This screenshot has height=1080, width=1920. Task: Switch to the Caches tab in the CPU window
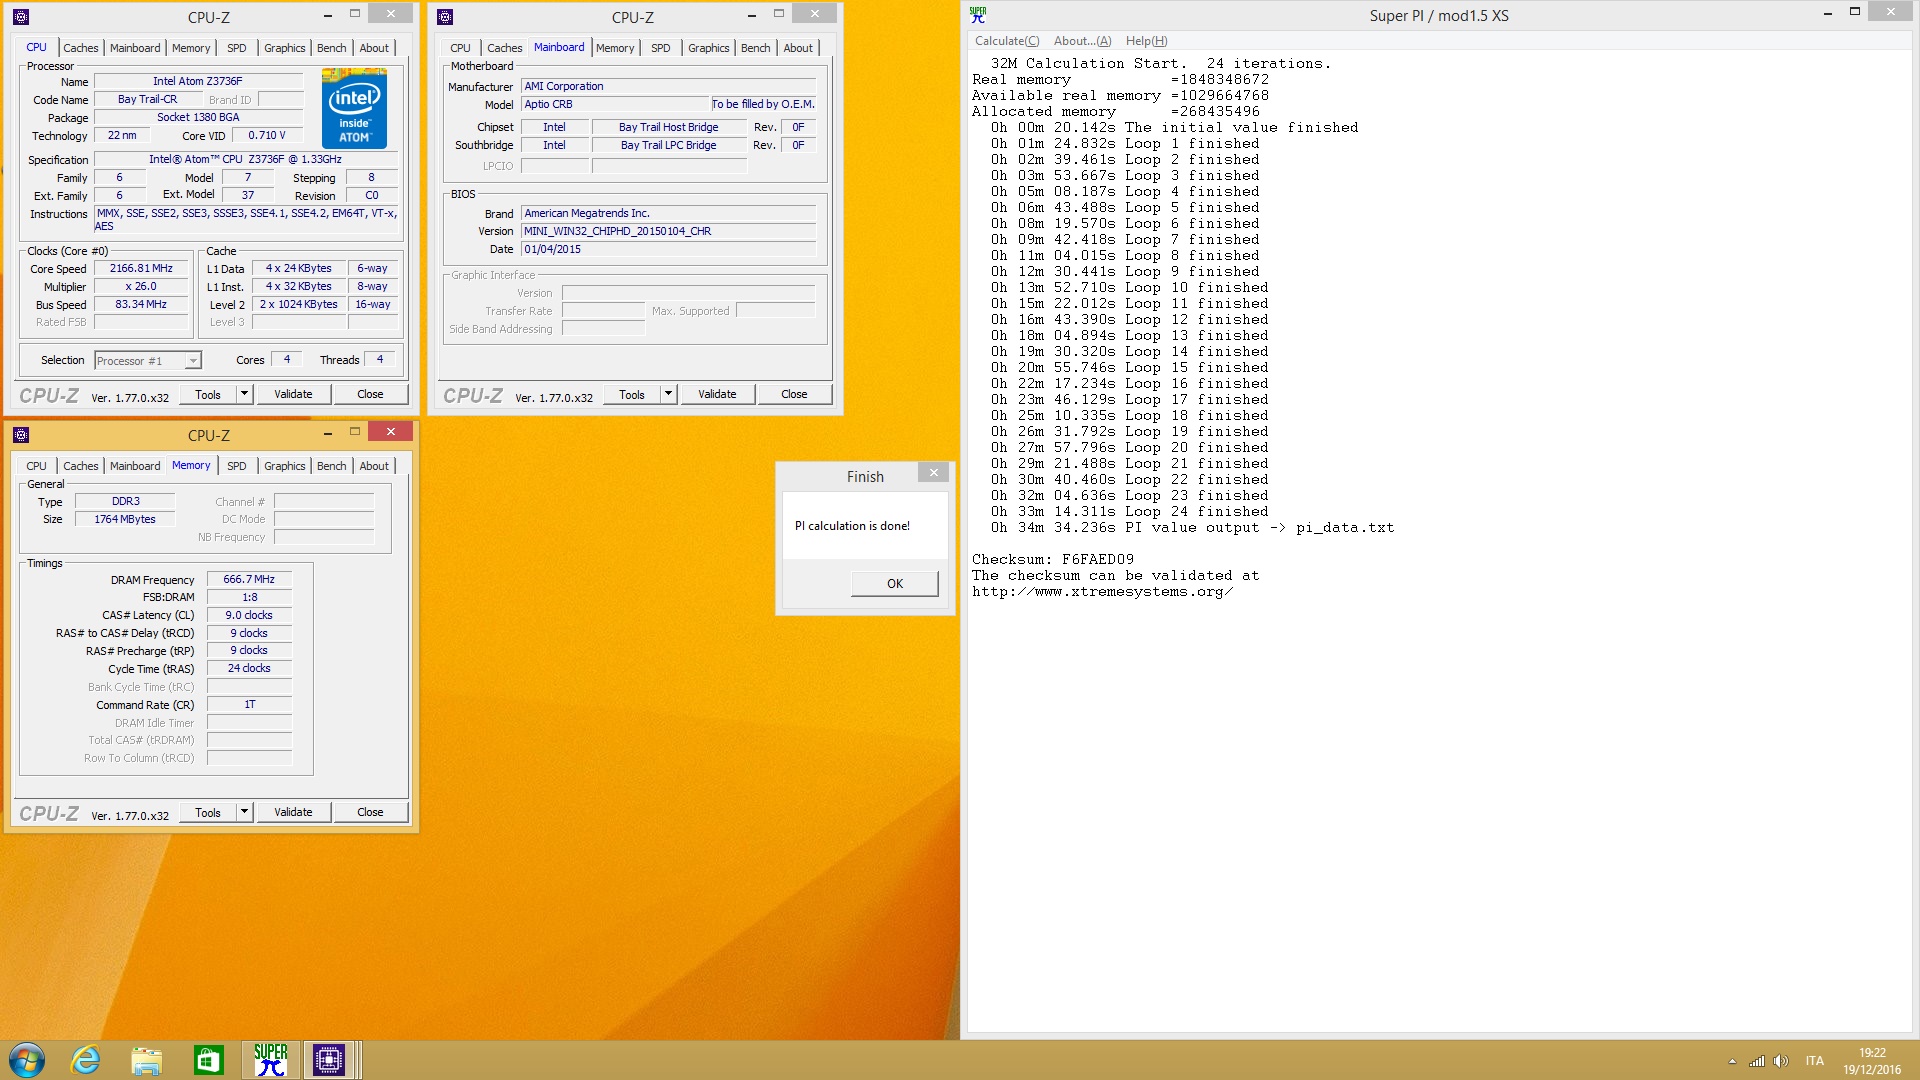(81, 48)
